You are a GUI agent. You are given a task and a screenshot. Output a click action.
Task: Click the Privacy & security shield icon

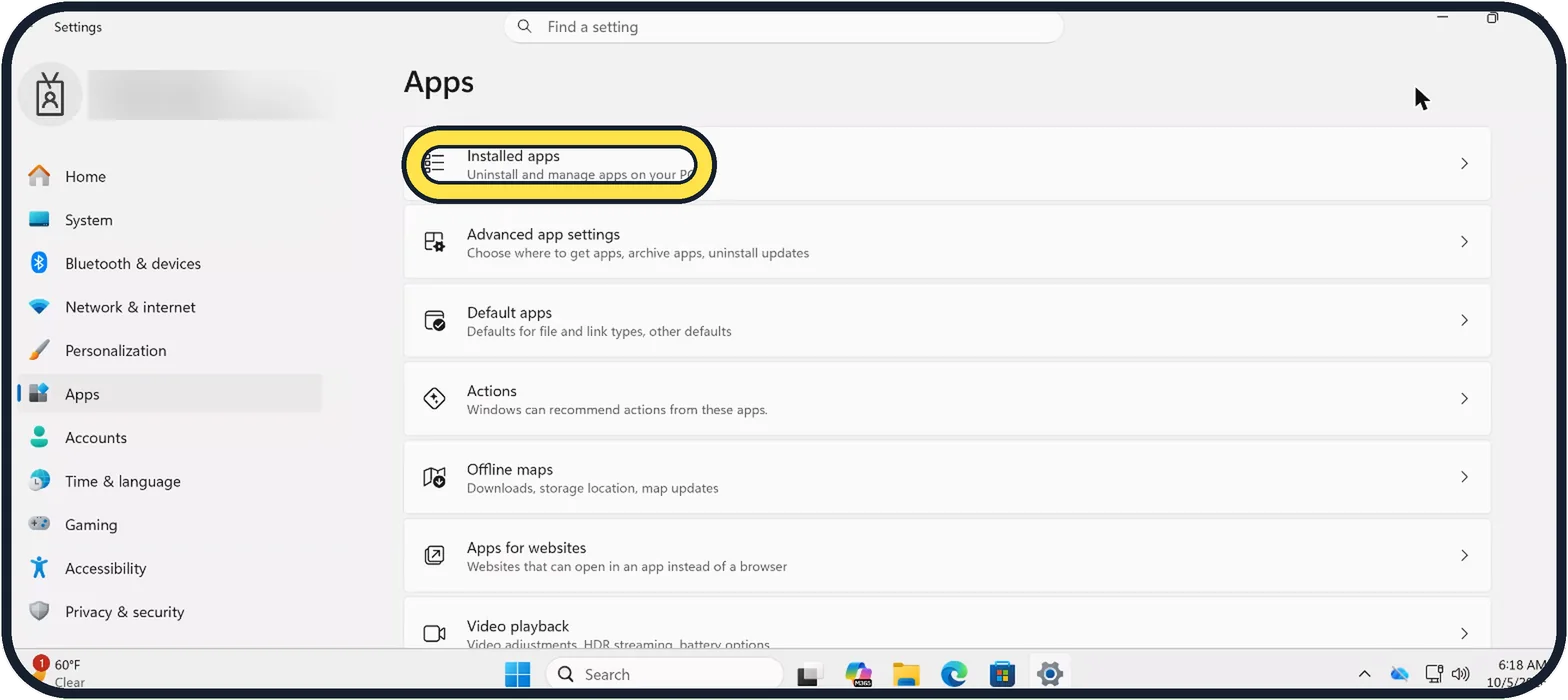(x=39, y=611)
